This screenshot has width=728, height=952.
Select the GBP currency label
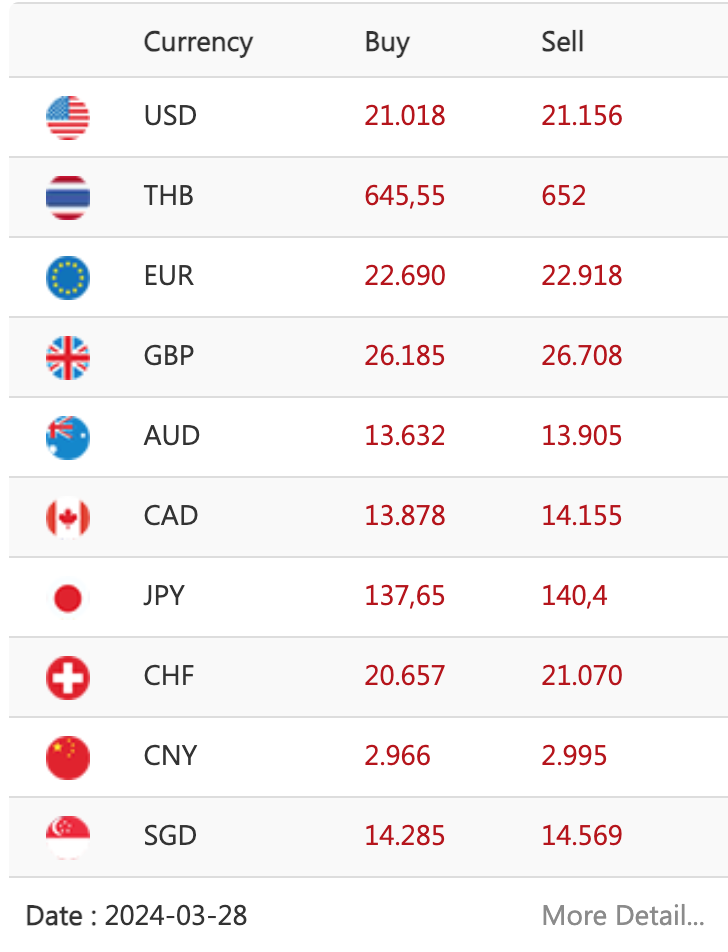click(169, 355)
